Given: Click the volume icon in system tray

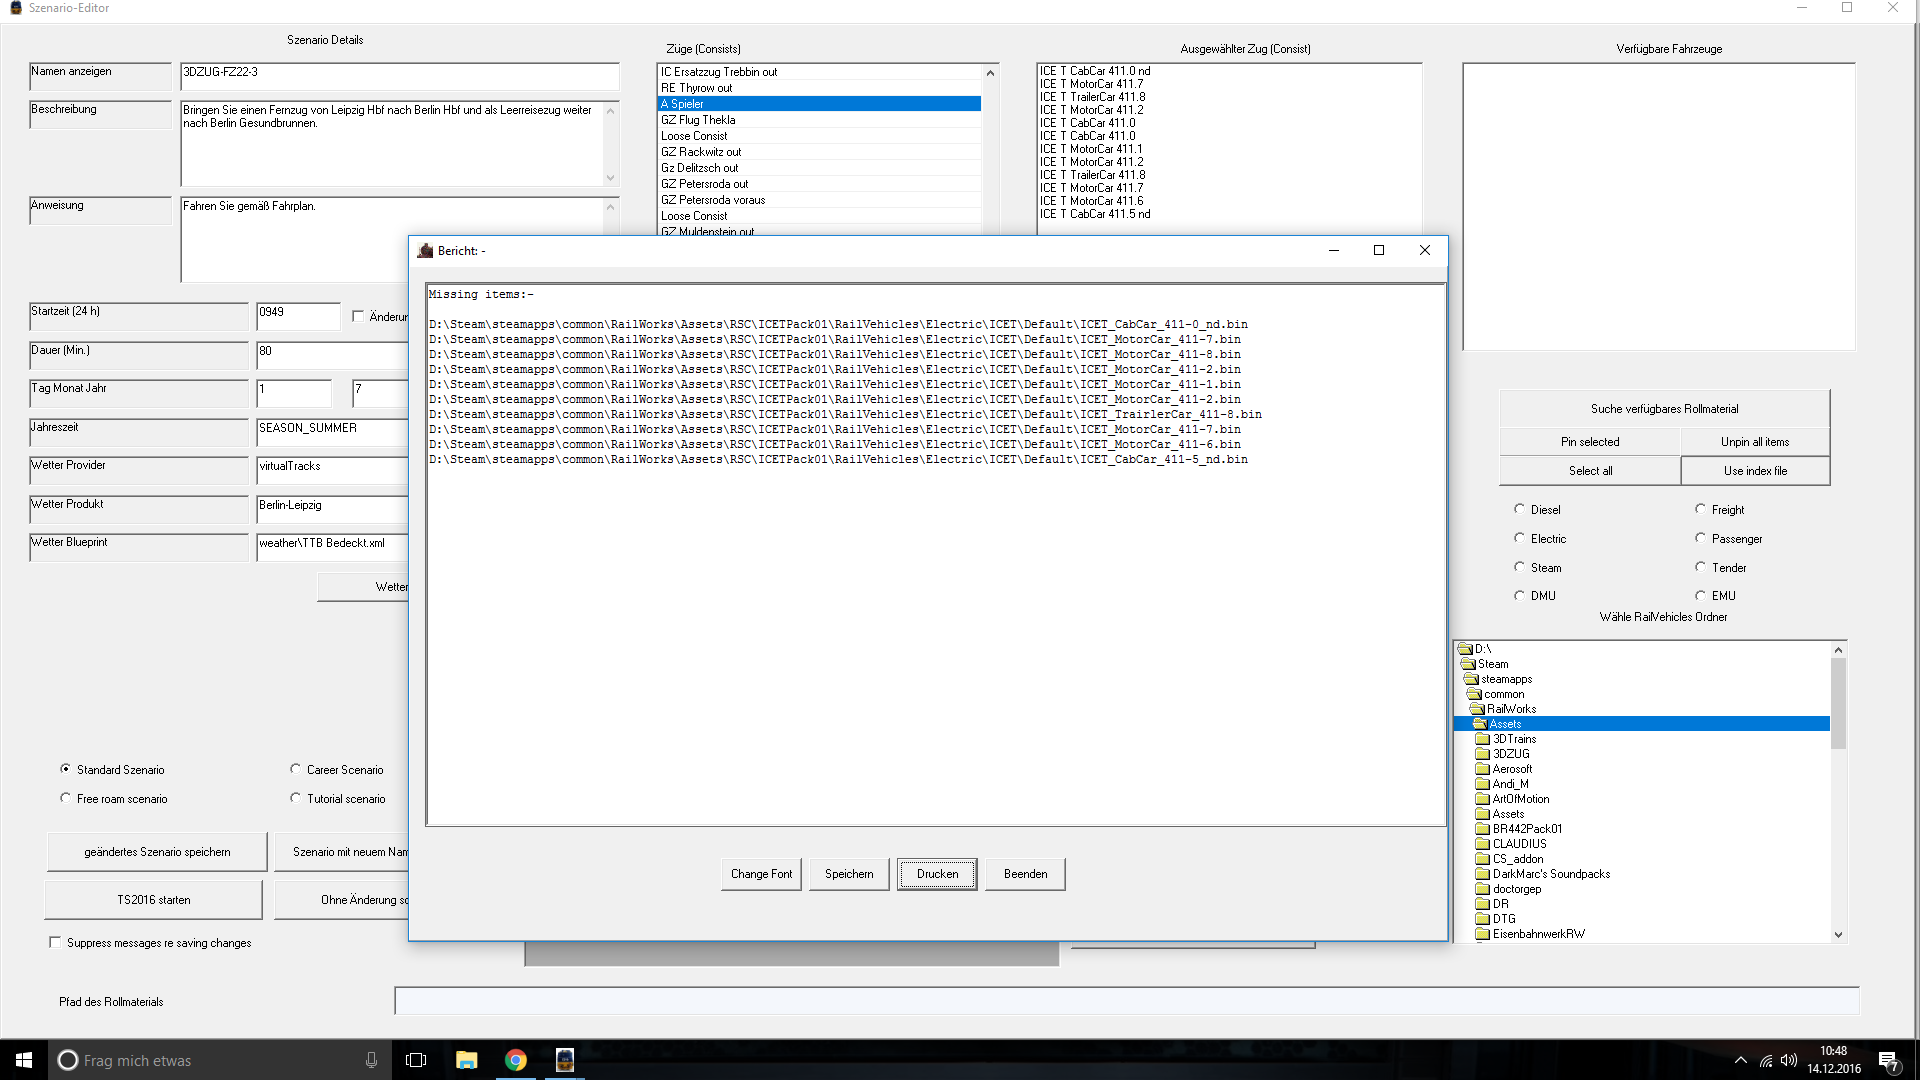Looking at the screenshot, I should (1788, 1060).
